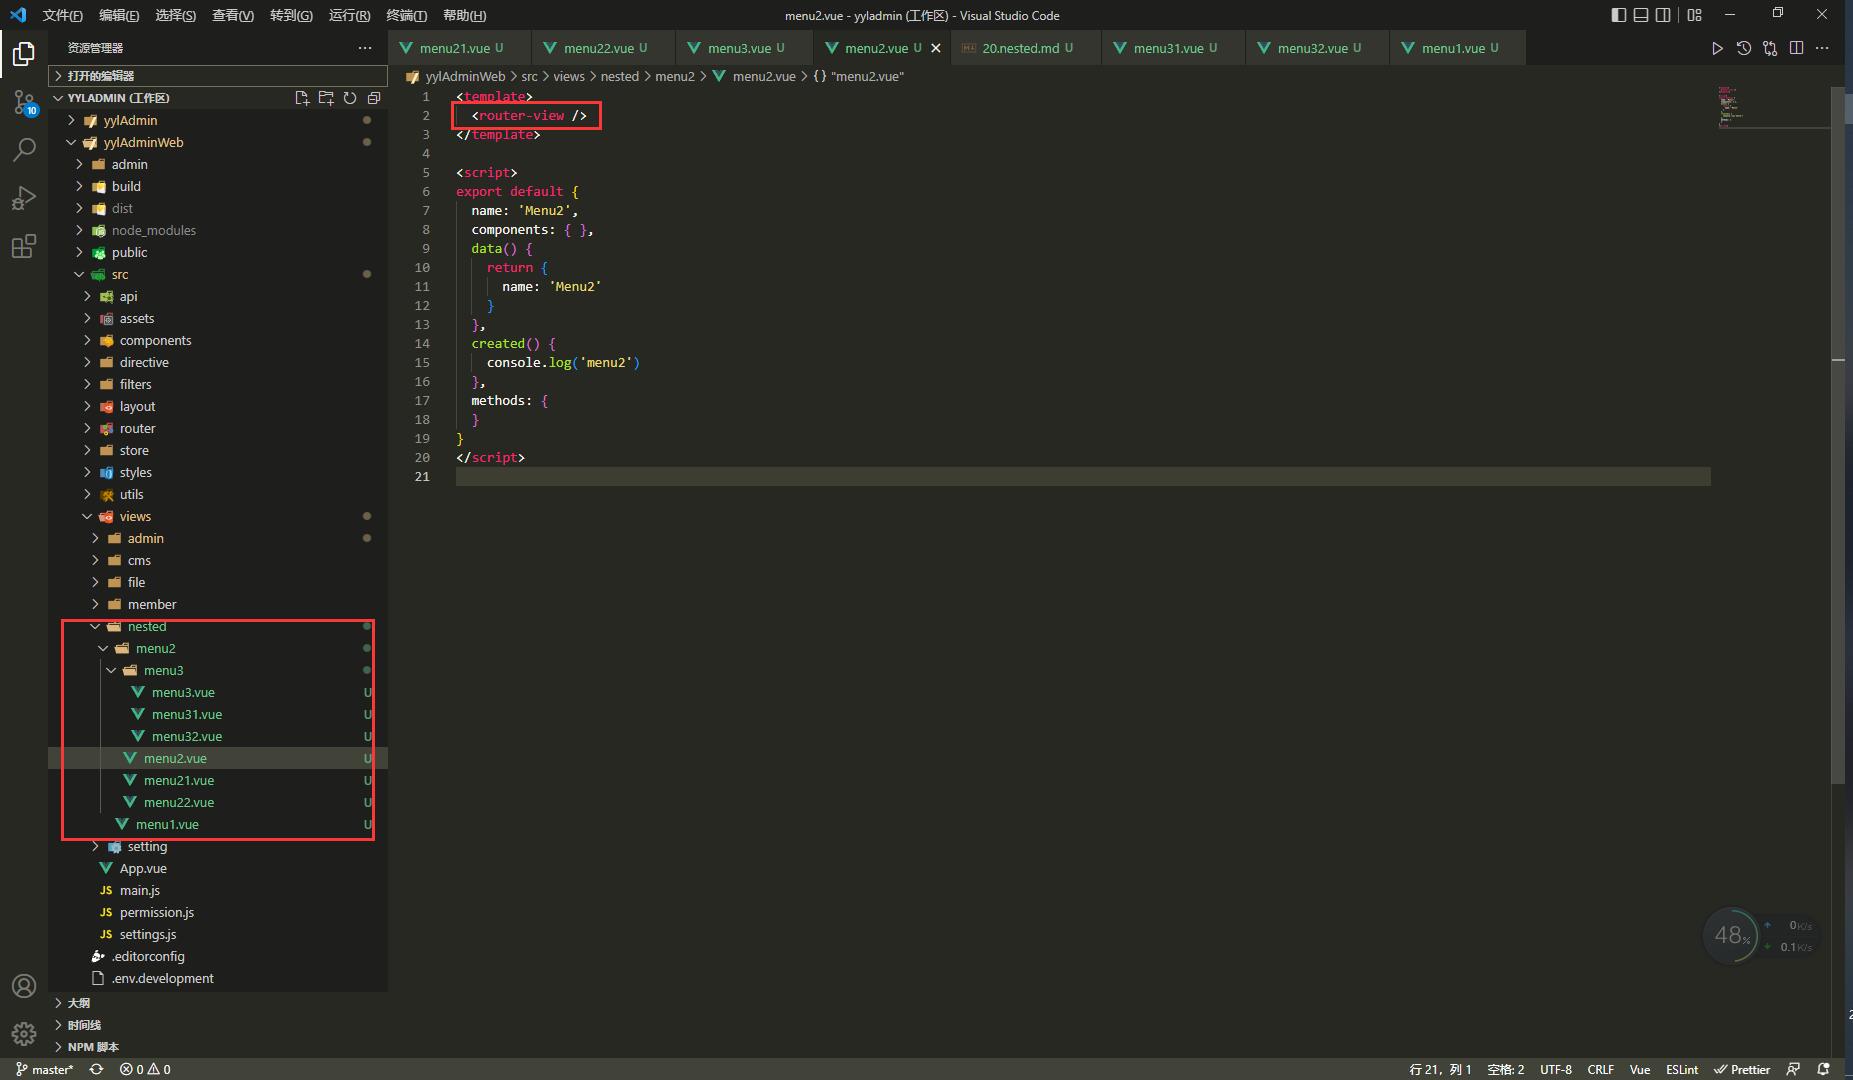
Task: Click New File icon in explorer header
Action: tap(302, 98)
